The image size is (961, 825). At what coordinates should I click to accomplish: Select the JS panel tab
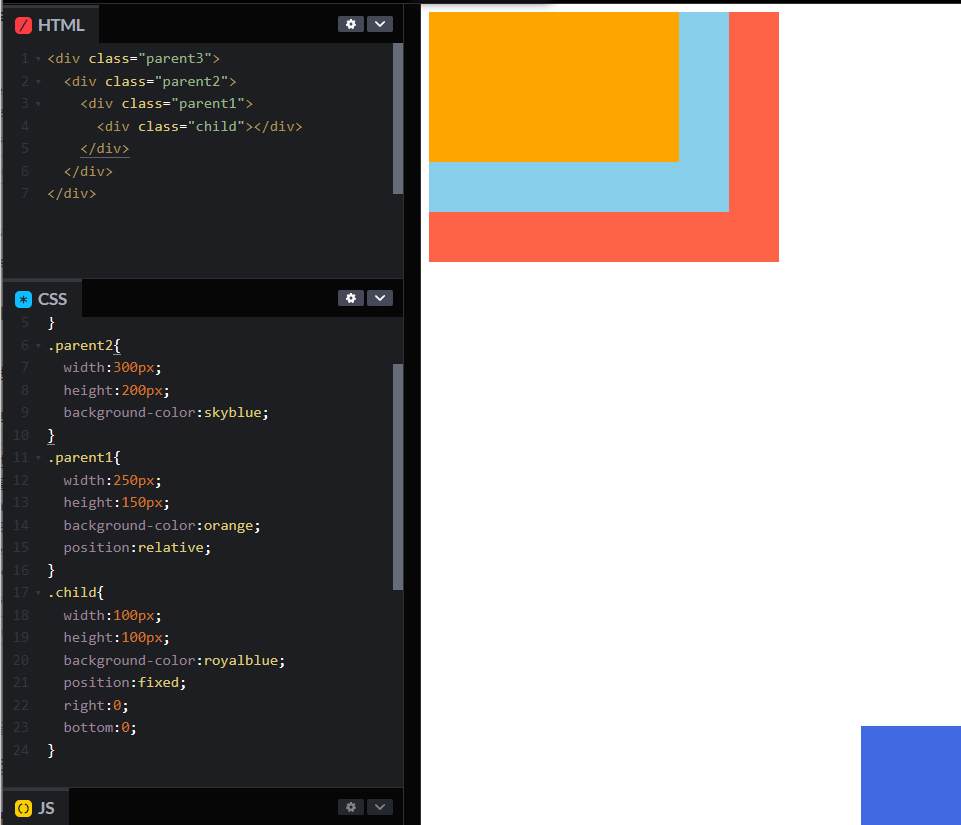pos(36,808)
